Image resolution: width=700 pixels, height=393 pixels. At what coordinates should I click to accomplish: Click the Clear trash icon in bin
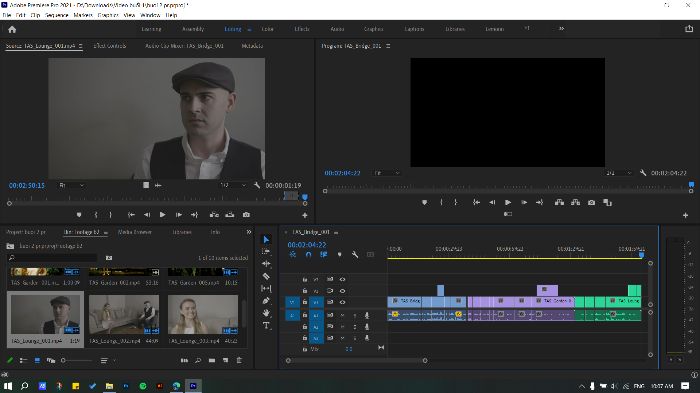[x=239, y=360]
